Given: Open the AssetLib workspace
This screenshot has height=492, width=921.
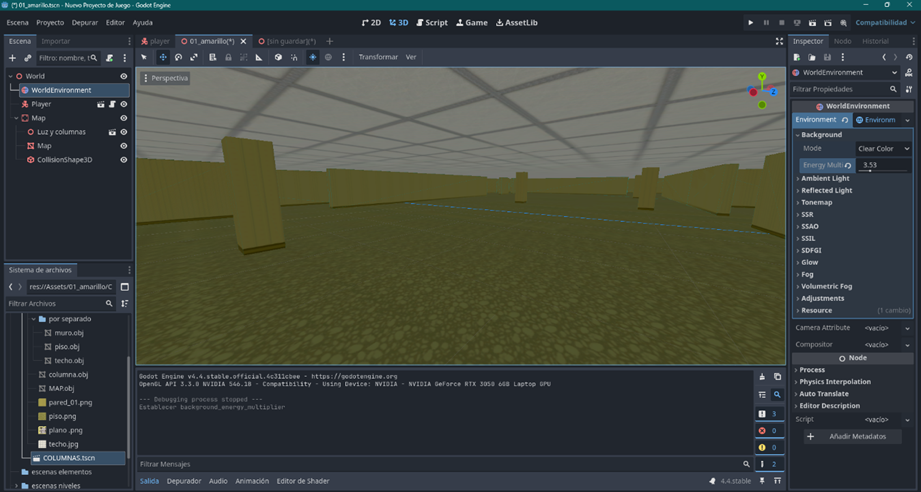Looking at the screenshot, I should (x=517, y=22).
